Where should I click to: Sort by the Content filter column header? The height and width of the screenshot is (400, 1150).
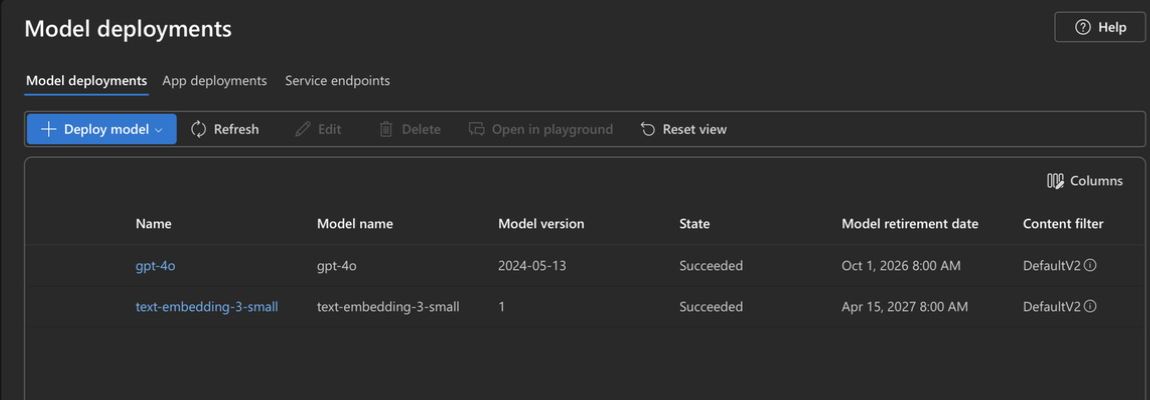(x=1063, y=224)
